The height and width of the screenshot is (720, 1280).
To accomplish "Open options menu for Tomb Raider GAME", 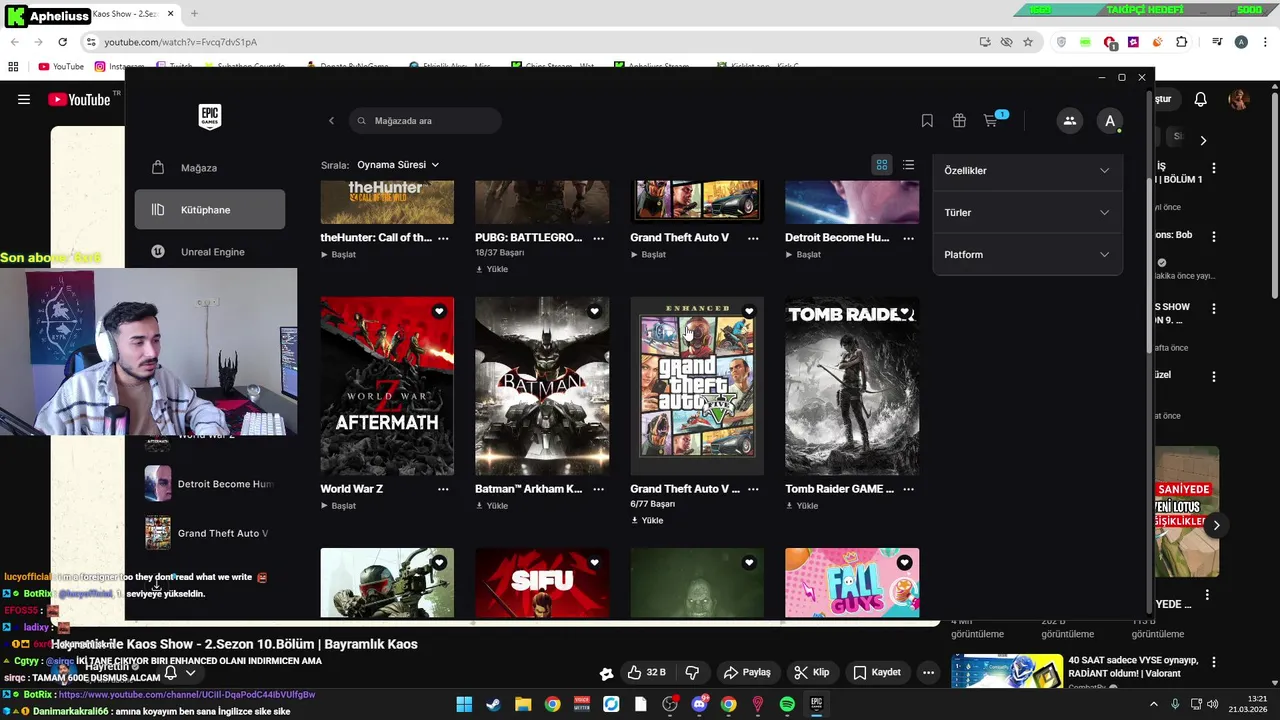I will 908,489.
